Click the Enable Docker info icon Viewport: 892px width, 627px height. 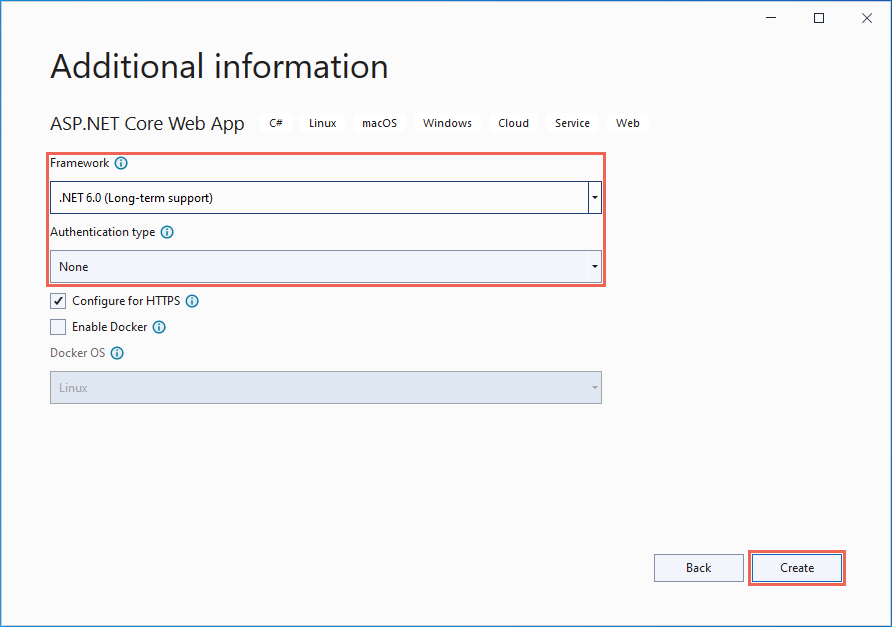(x=159, y=327)
